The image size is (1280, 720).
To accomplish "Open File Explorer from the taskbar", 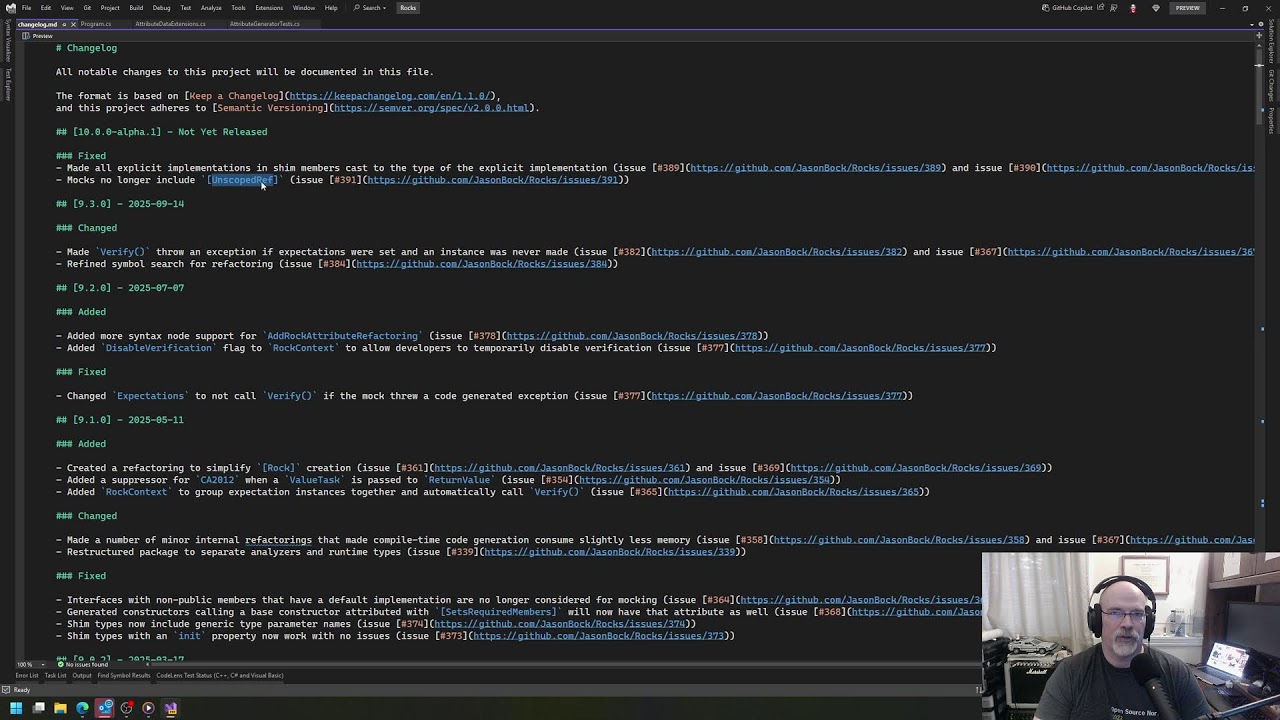I will [x=60, y=708].
